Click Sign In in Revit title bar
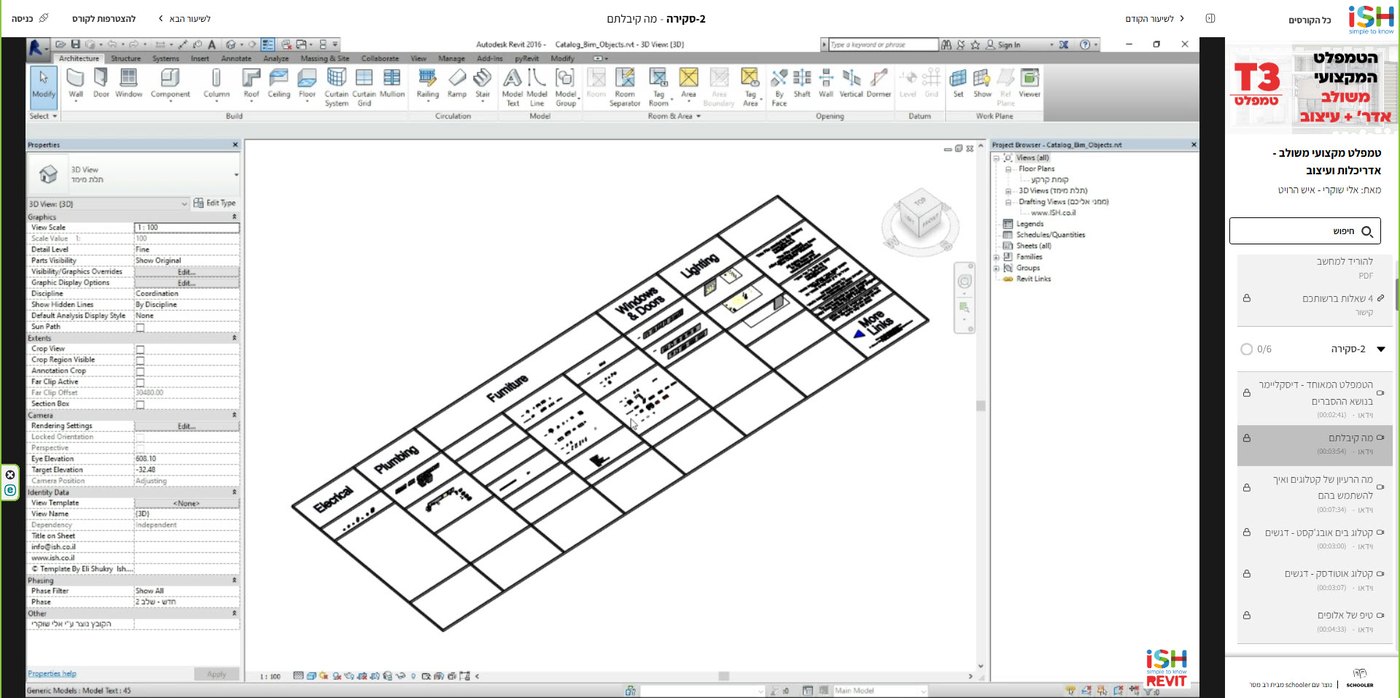Screen dimensions: 1400x698 tap(1003, 45)
